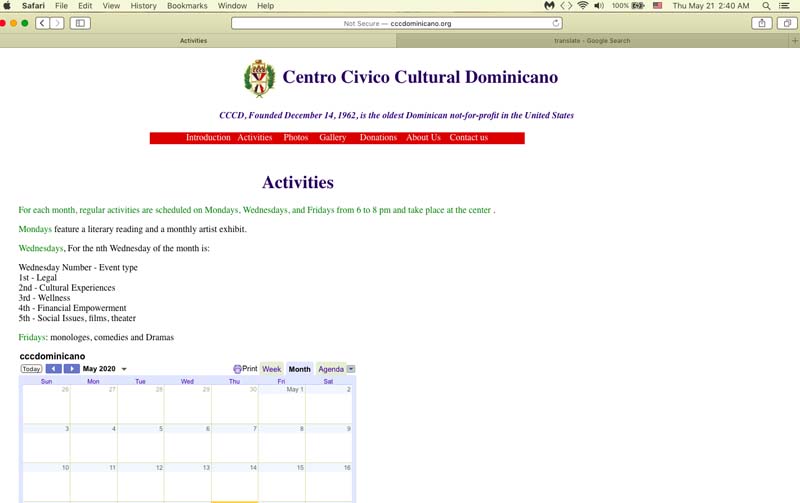The width and height of the screenshot is (800, 503).
Task: Open the Introduction nav link
Action: click(208, 138)
